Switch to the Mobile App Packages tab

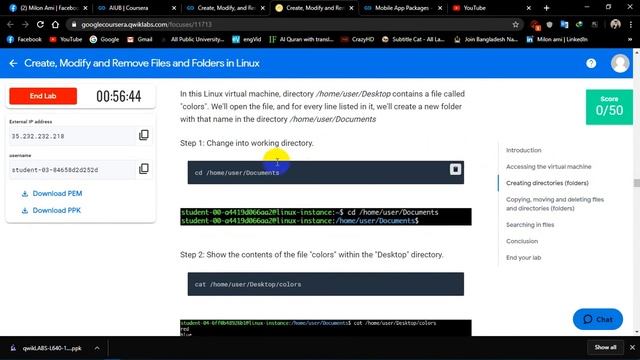pyautogui.click(x=403, y=8)
